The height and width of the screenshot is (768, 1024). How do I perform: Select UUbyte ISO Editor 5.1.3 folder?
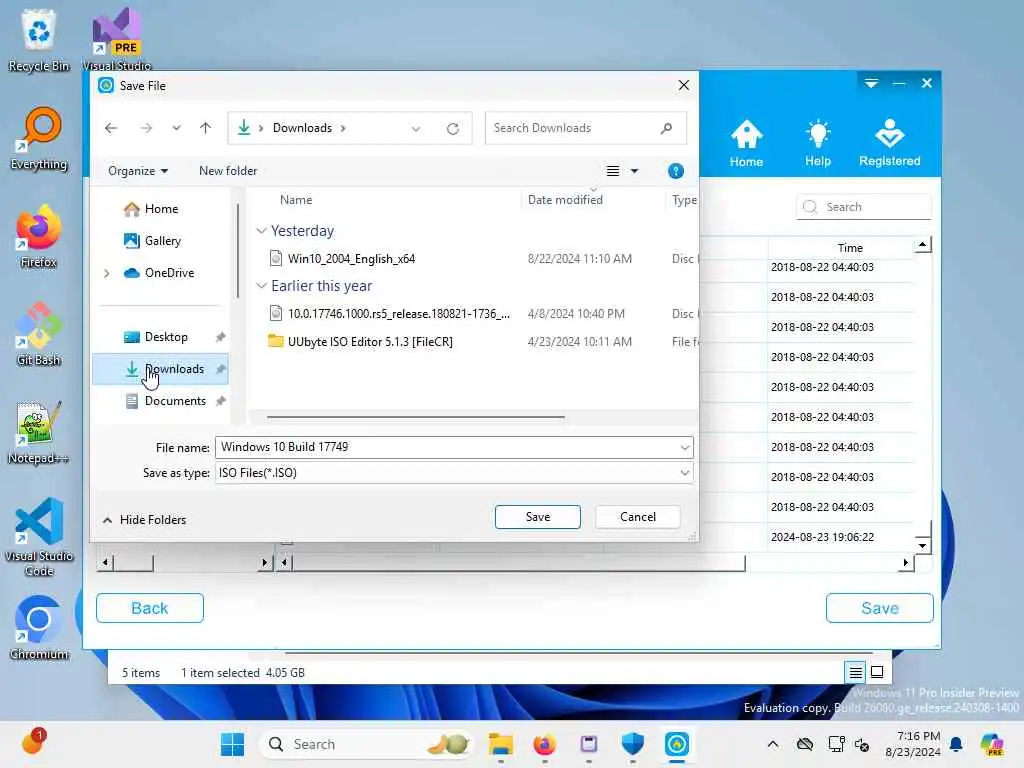(x=370, y=342)
